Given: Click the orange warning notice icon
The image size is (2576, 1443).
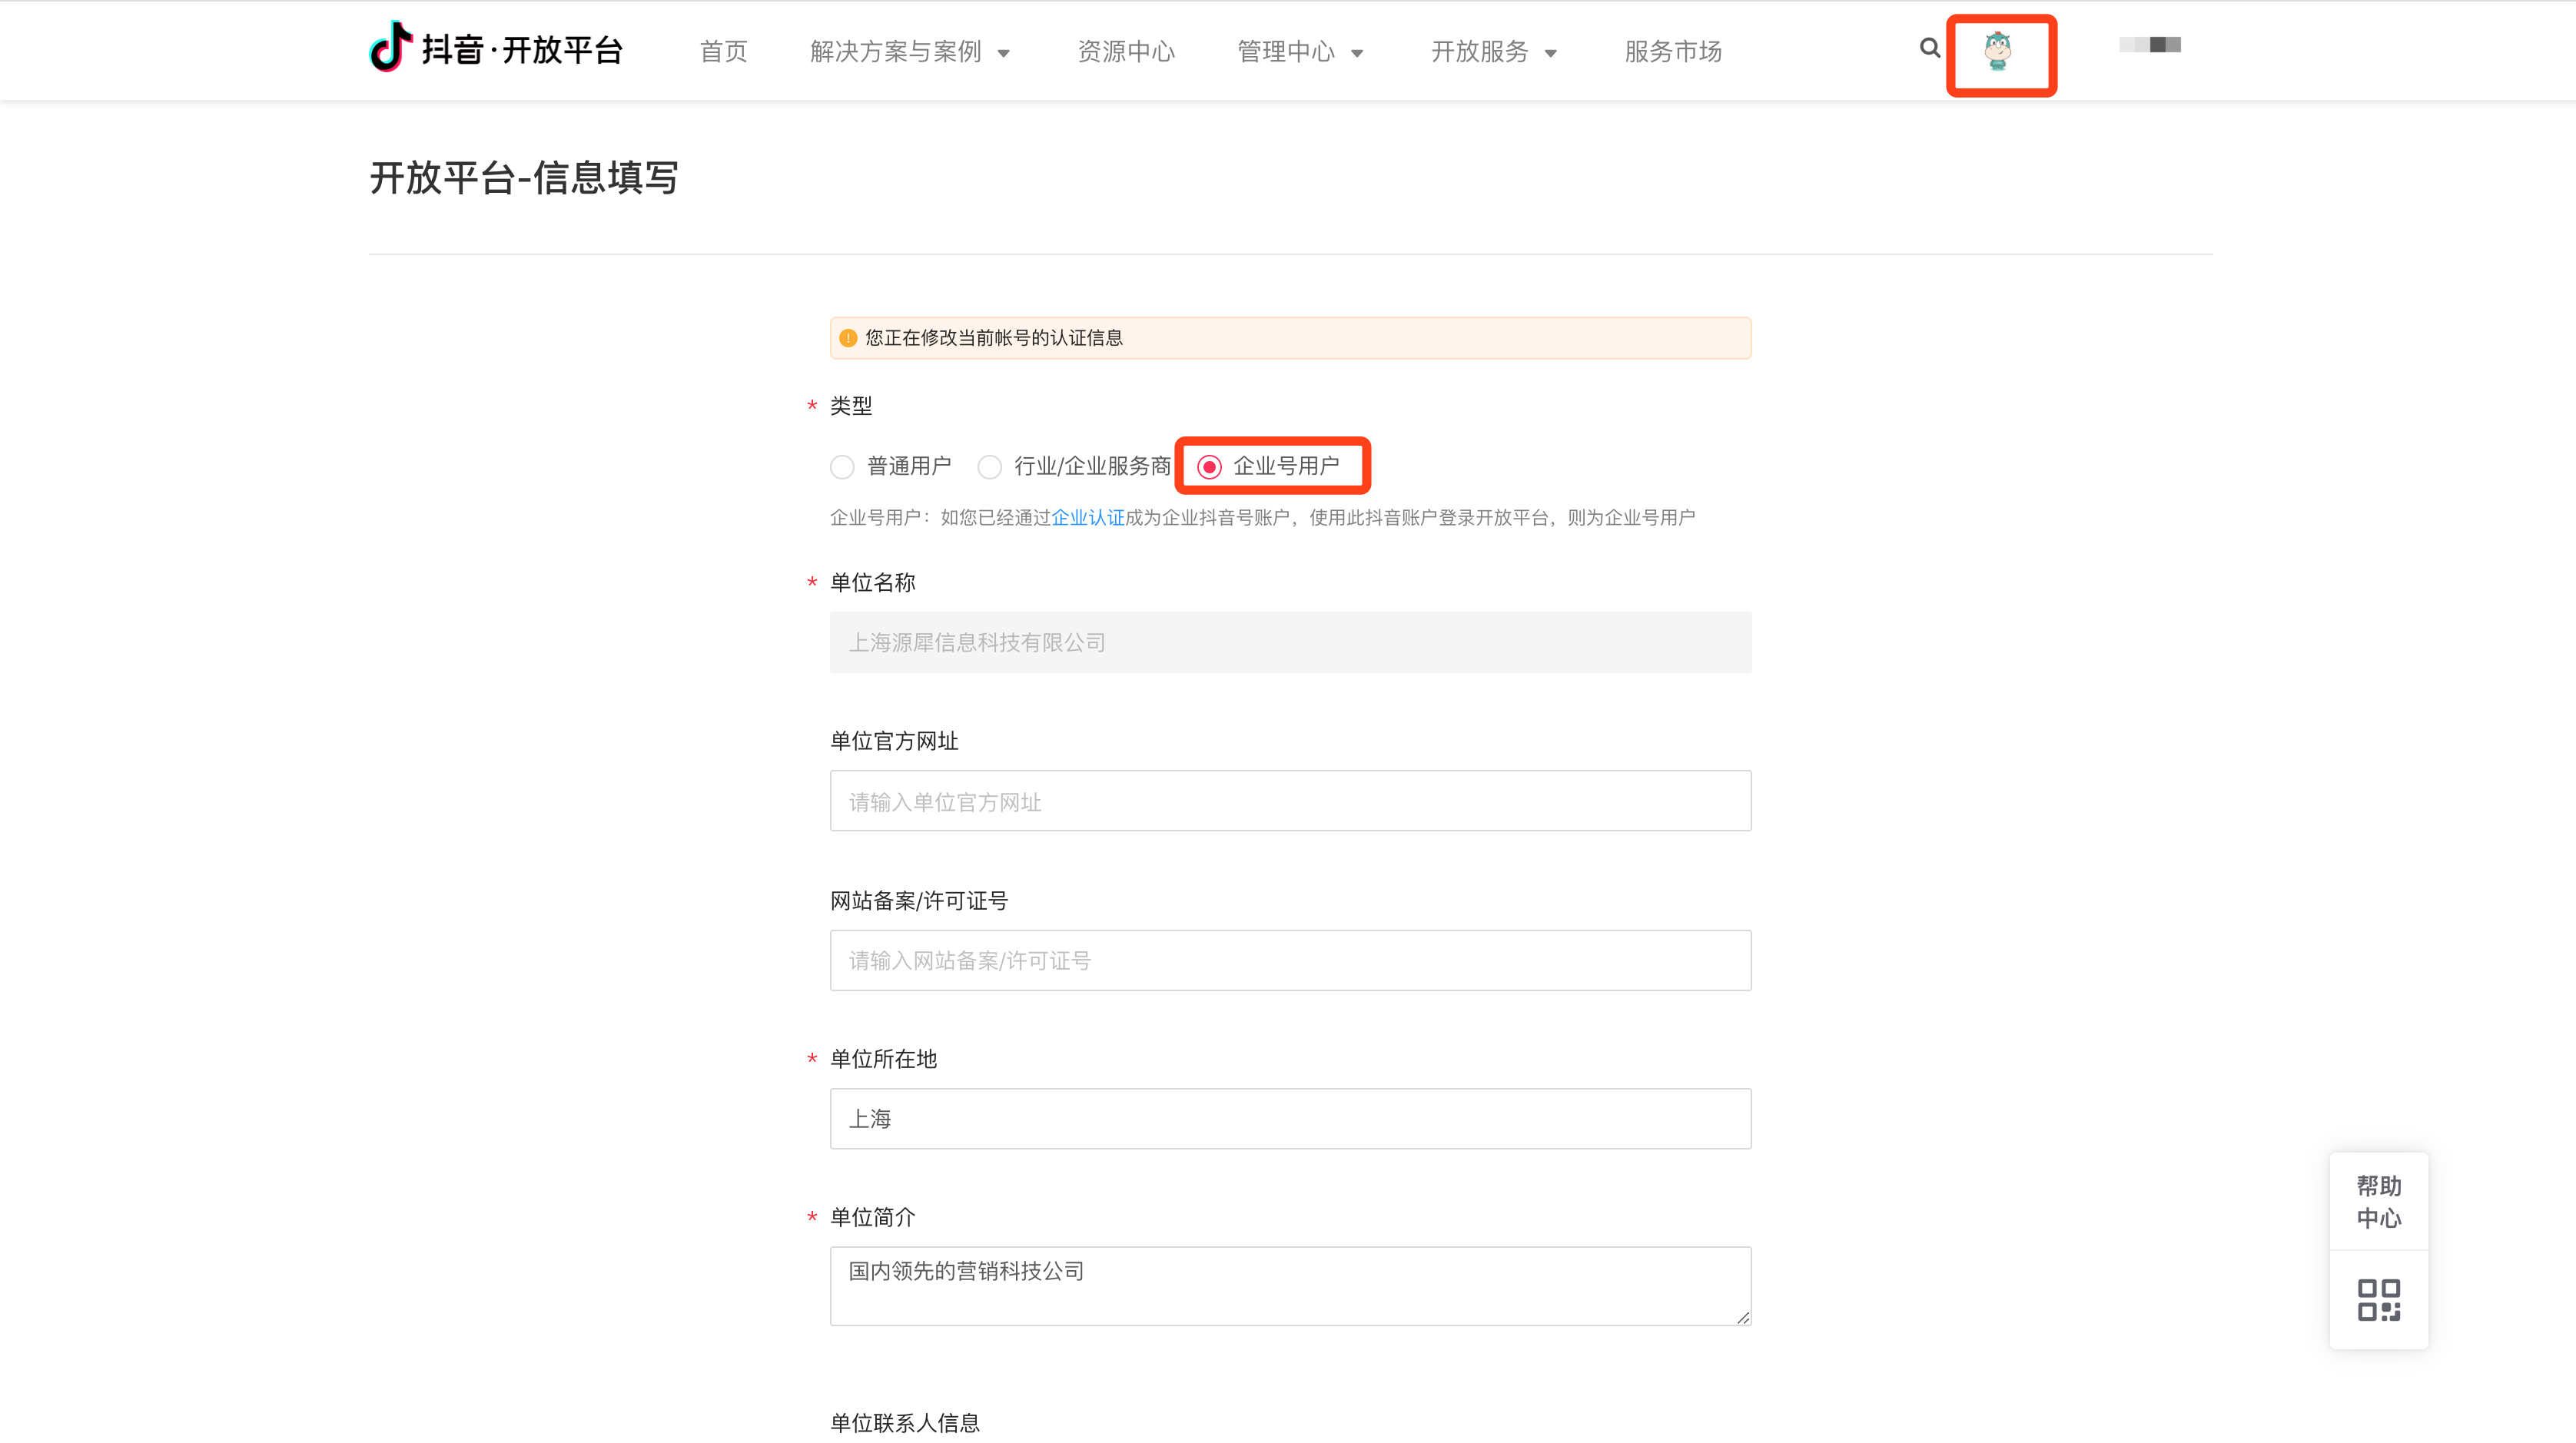Looking at the screenshot, I should 848,338.
